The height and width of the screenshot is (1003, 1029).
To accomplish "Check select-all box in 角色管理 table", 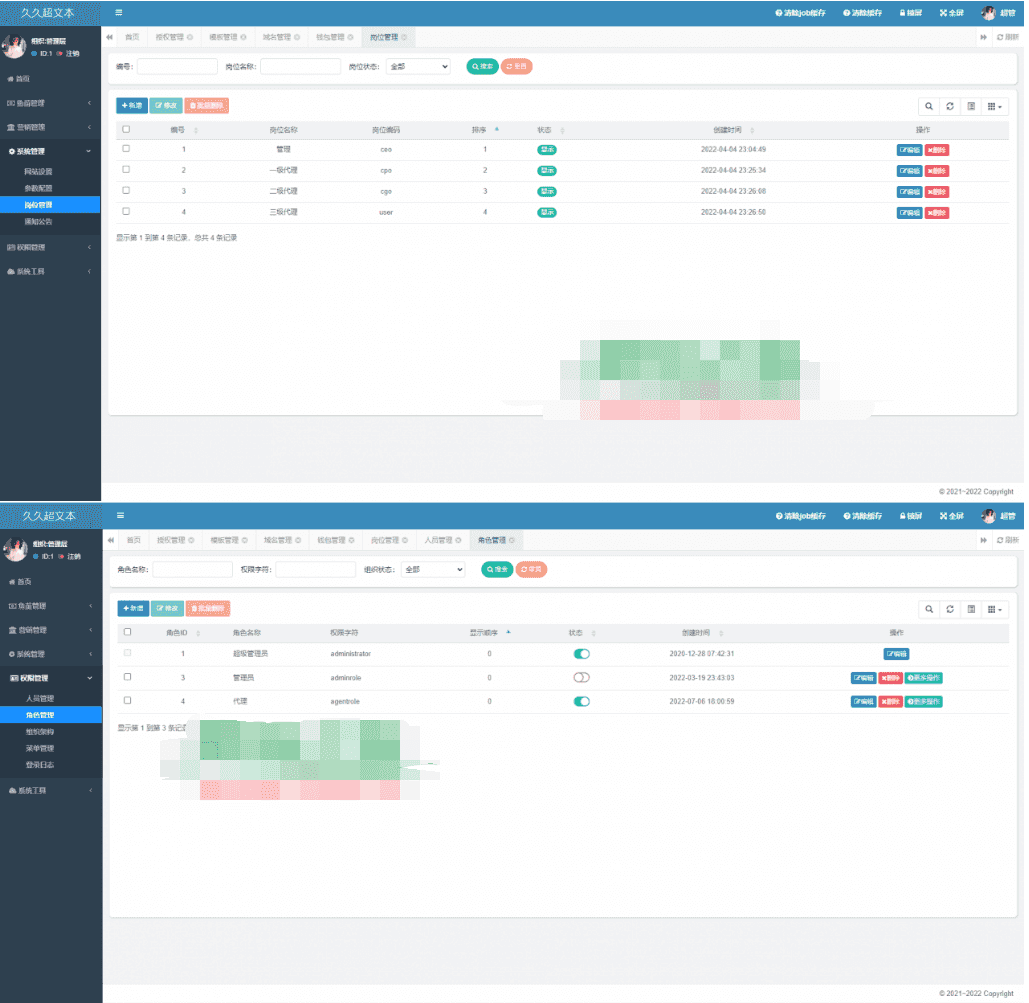I will pos(127,632).
